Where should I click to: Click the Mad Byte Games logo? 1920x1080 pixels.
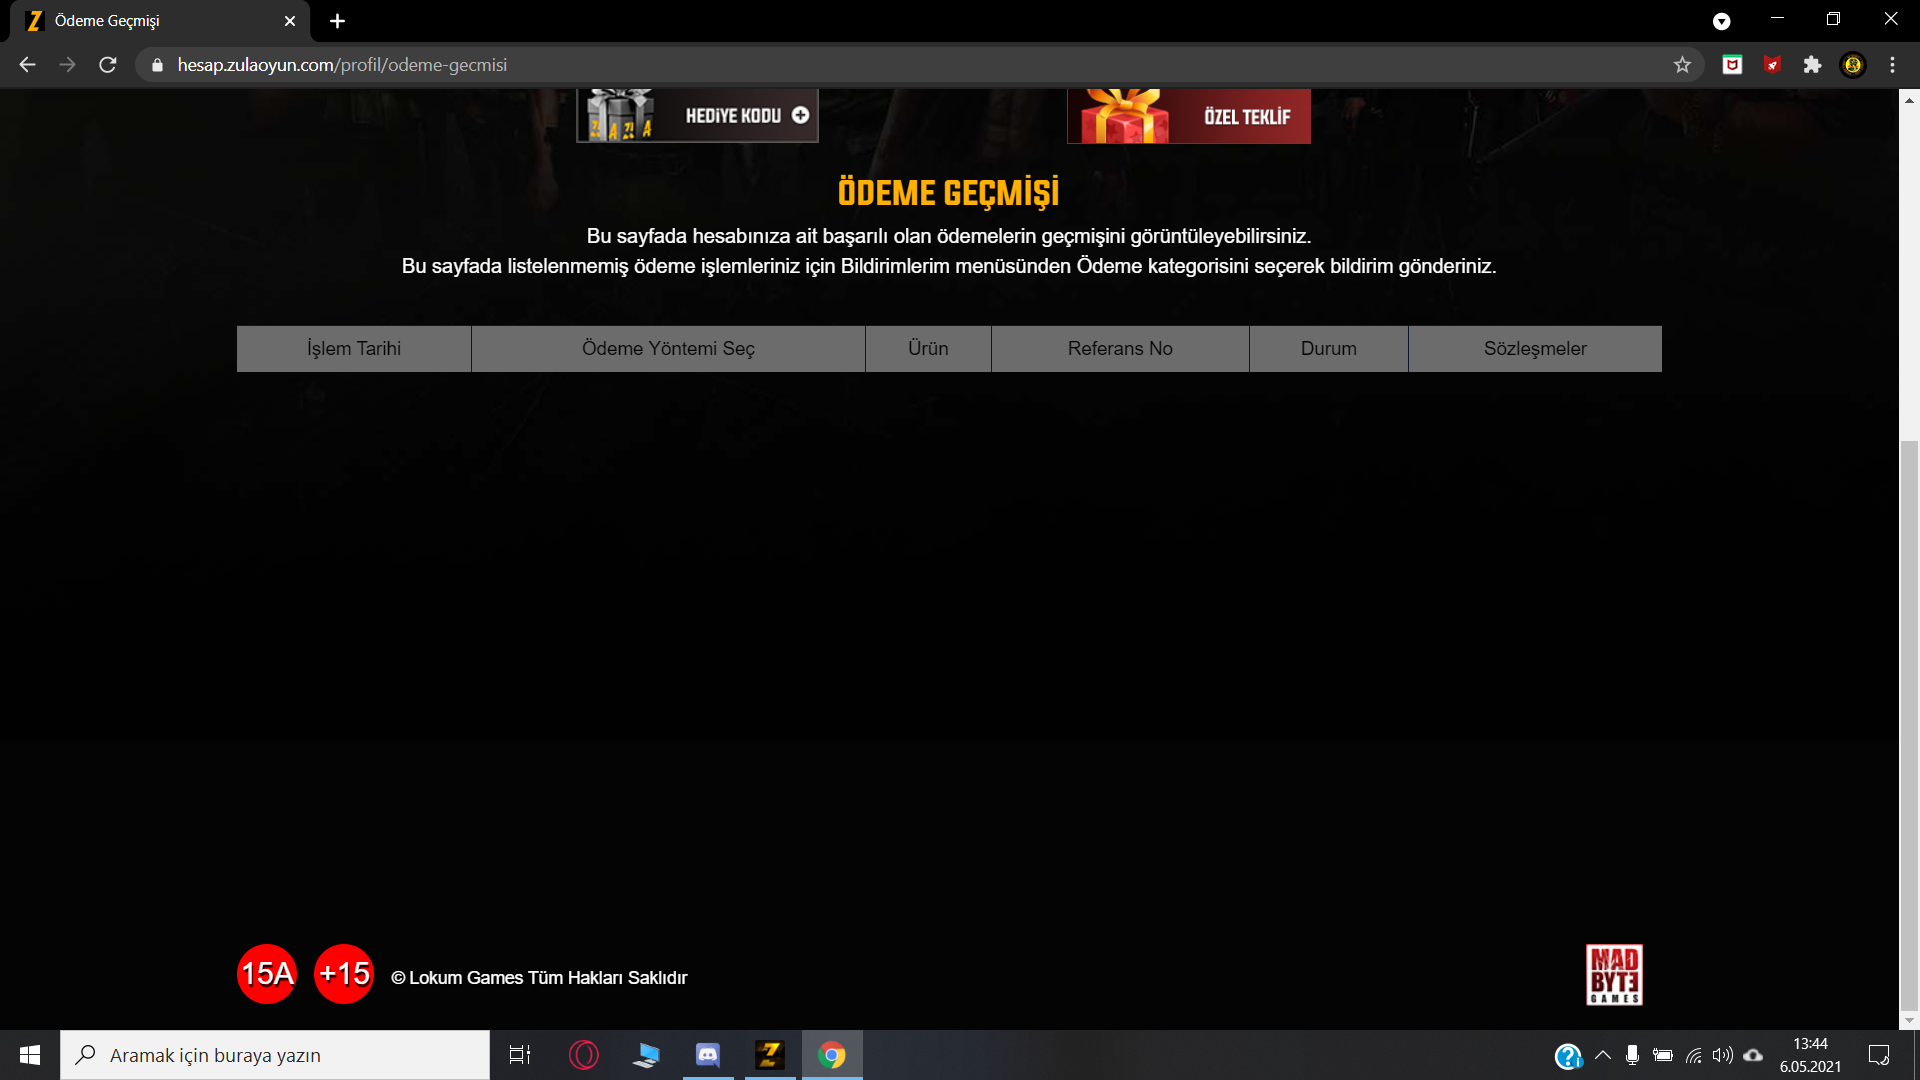[x=1614, y=975]
